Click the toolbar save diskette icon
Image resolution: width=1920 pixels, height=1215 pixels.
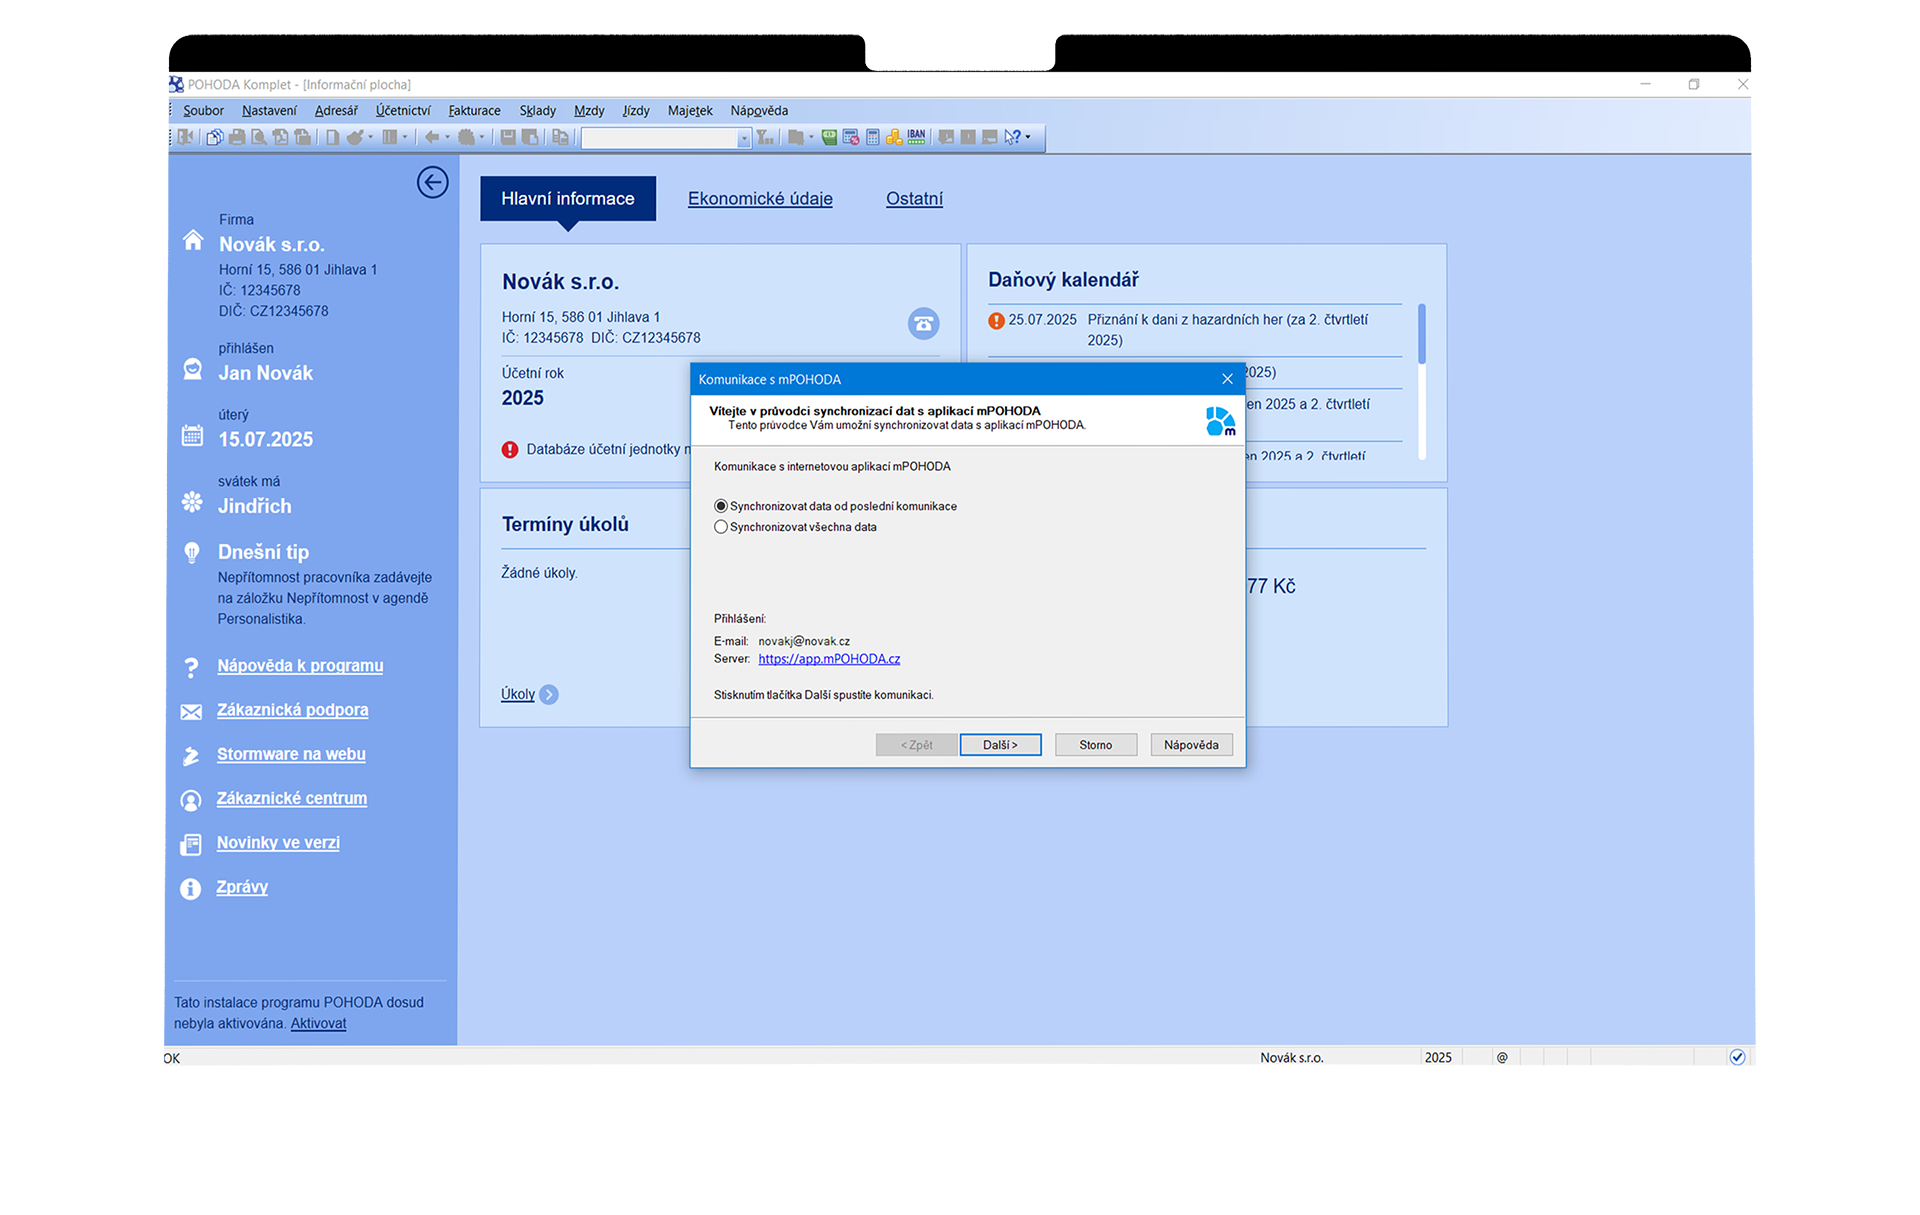click(508, 137)
